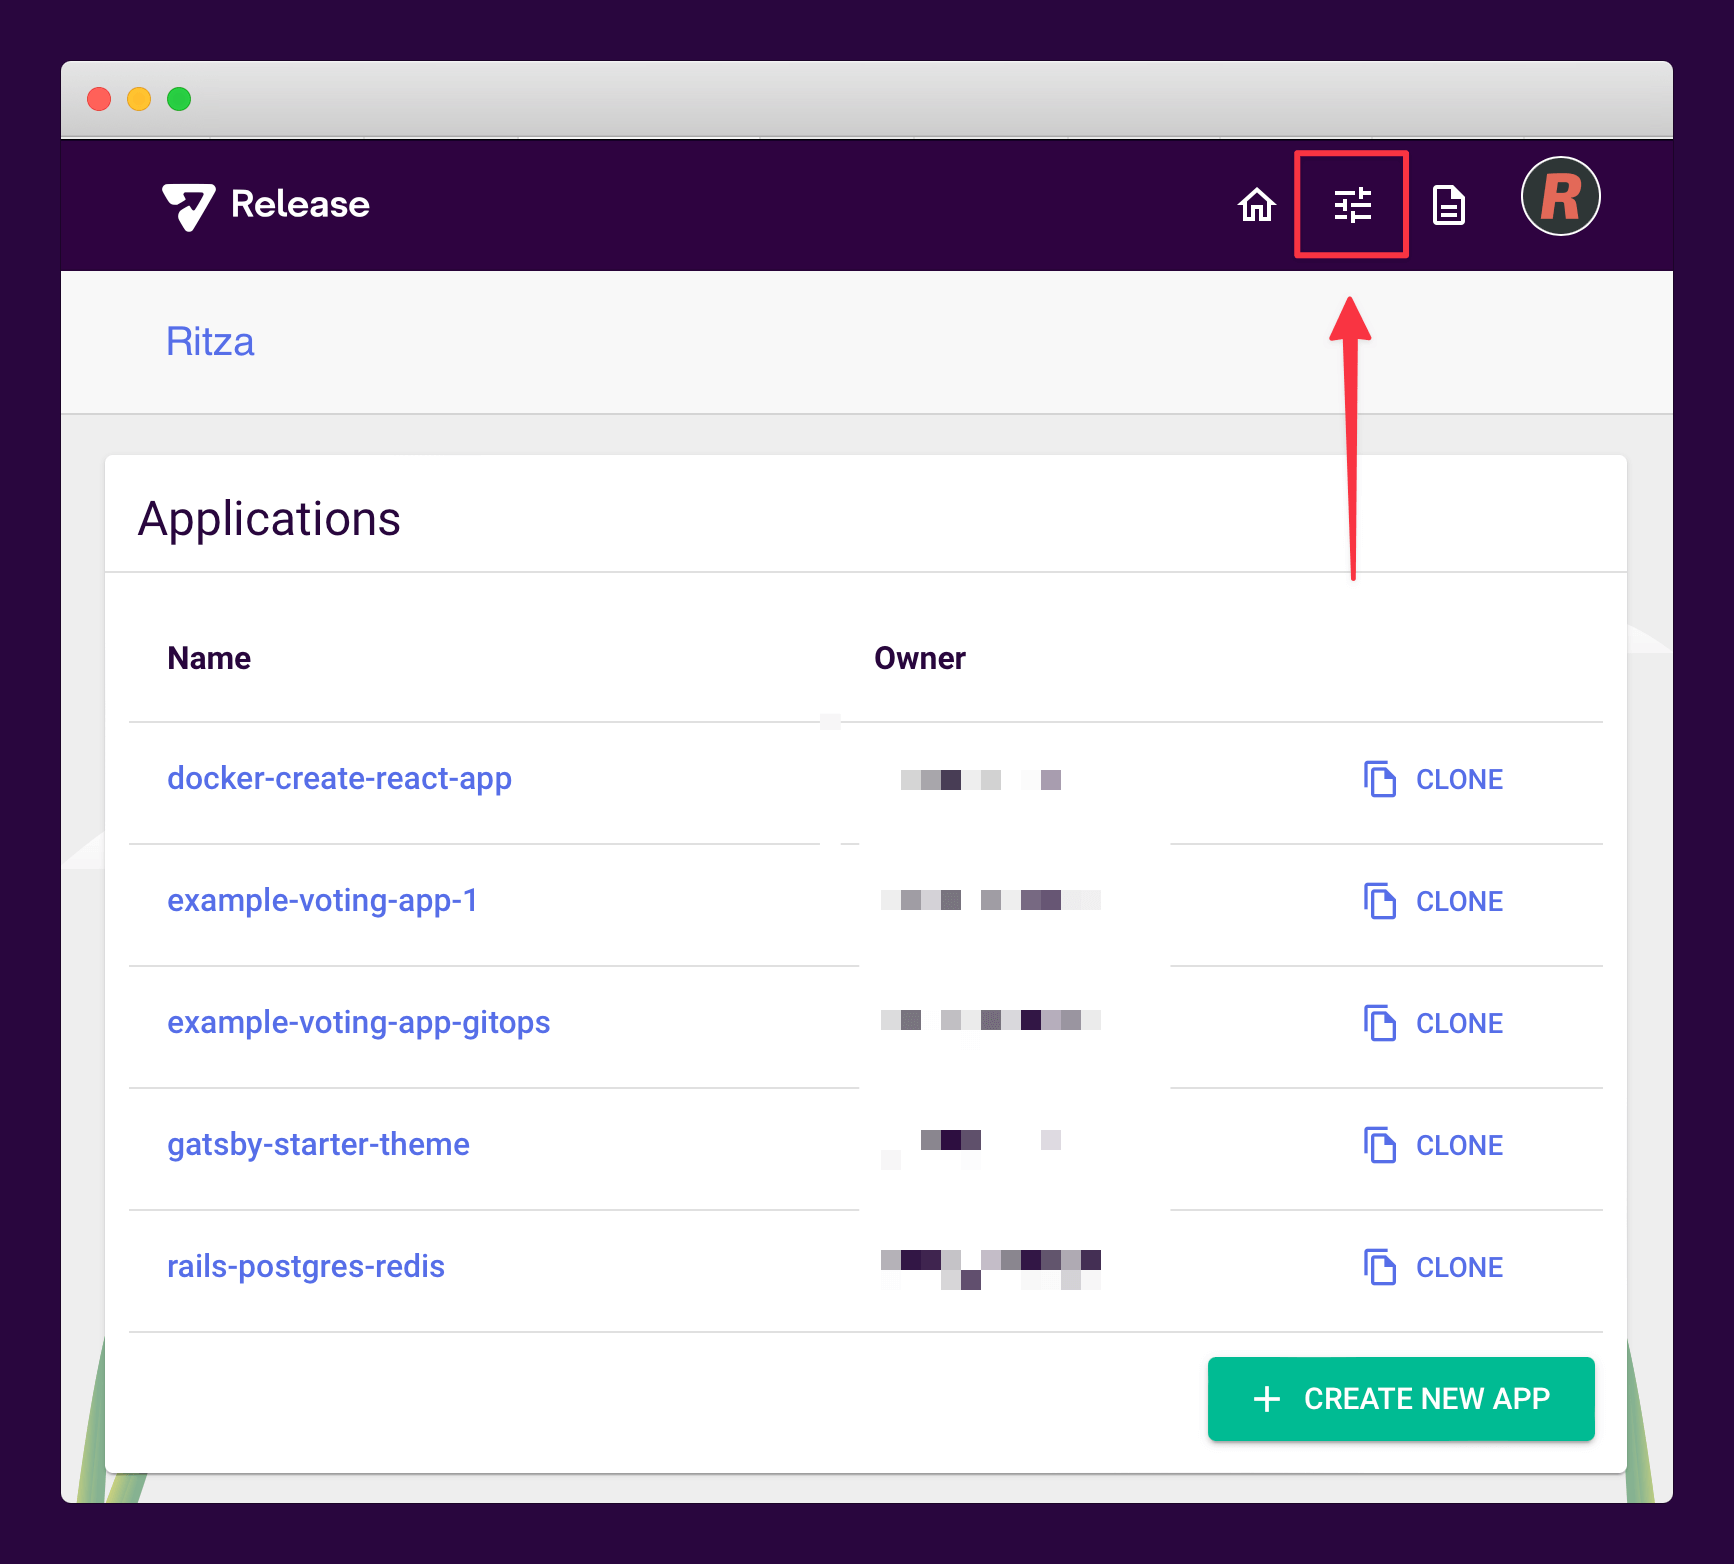
Task: Open example-voting-app-1 application
Action: click(x=322, y=900)
